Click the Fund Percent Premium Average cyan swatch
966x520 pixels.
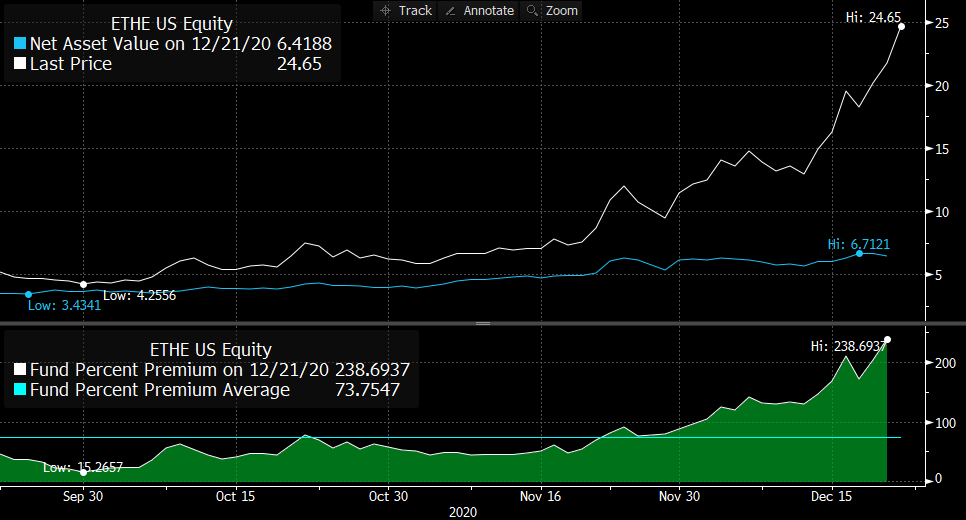tap(20, 389)
